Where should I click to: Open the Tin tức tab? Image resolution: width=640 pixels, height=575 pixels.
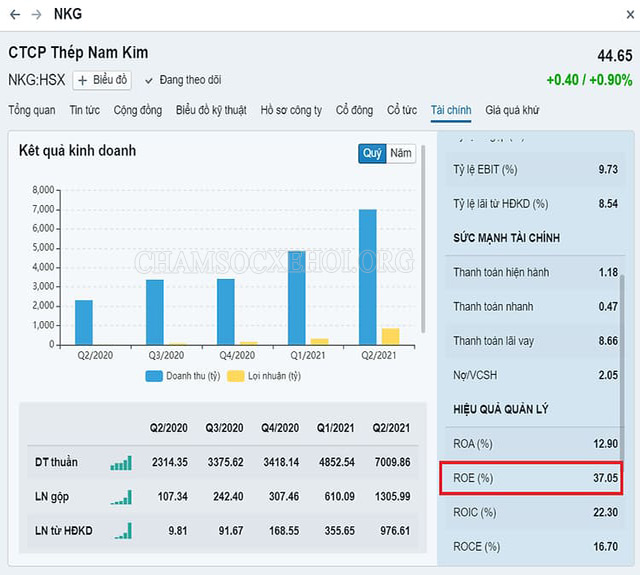click(84, 110)
